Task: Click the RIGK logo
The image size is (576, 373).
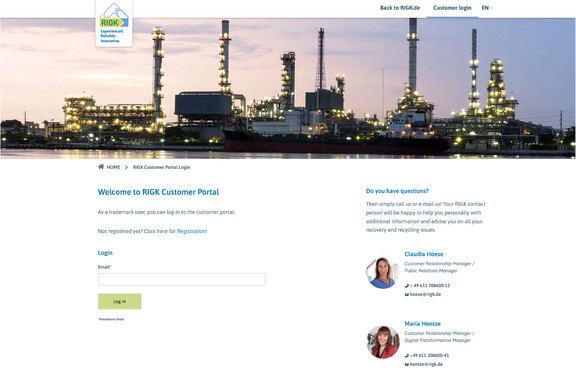Action: tap(114, 23)
